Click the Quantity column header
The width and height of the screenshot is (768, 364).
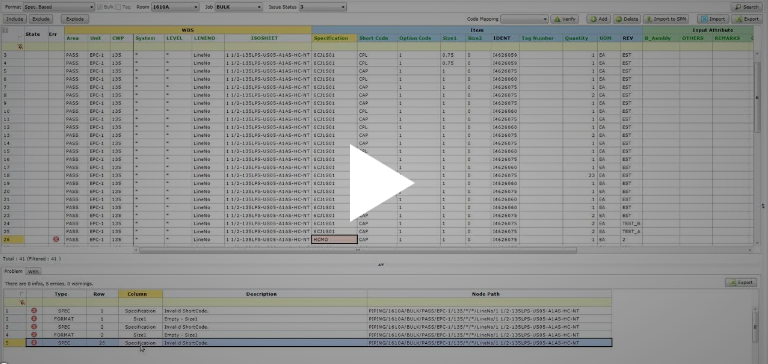579,38
